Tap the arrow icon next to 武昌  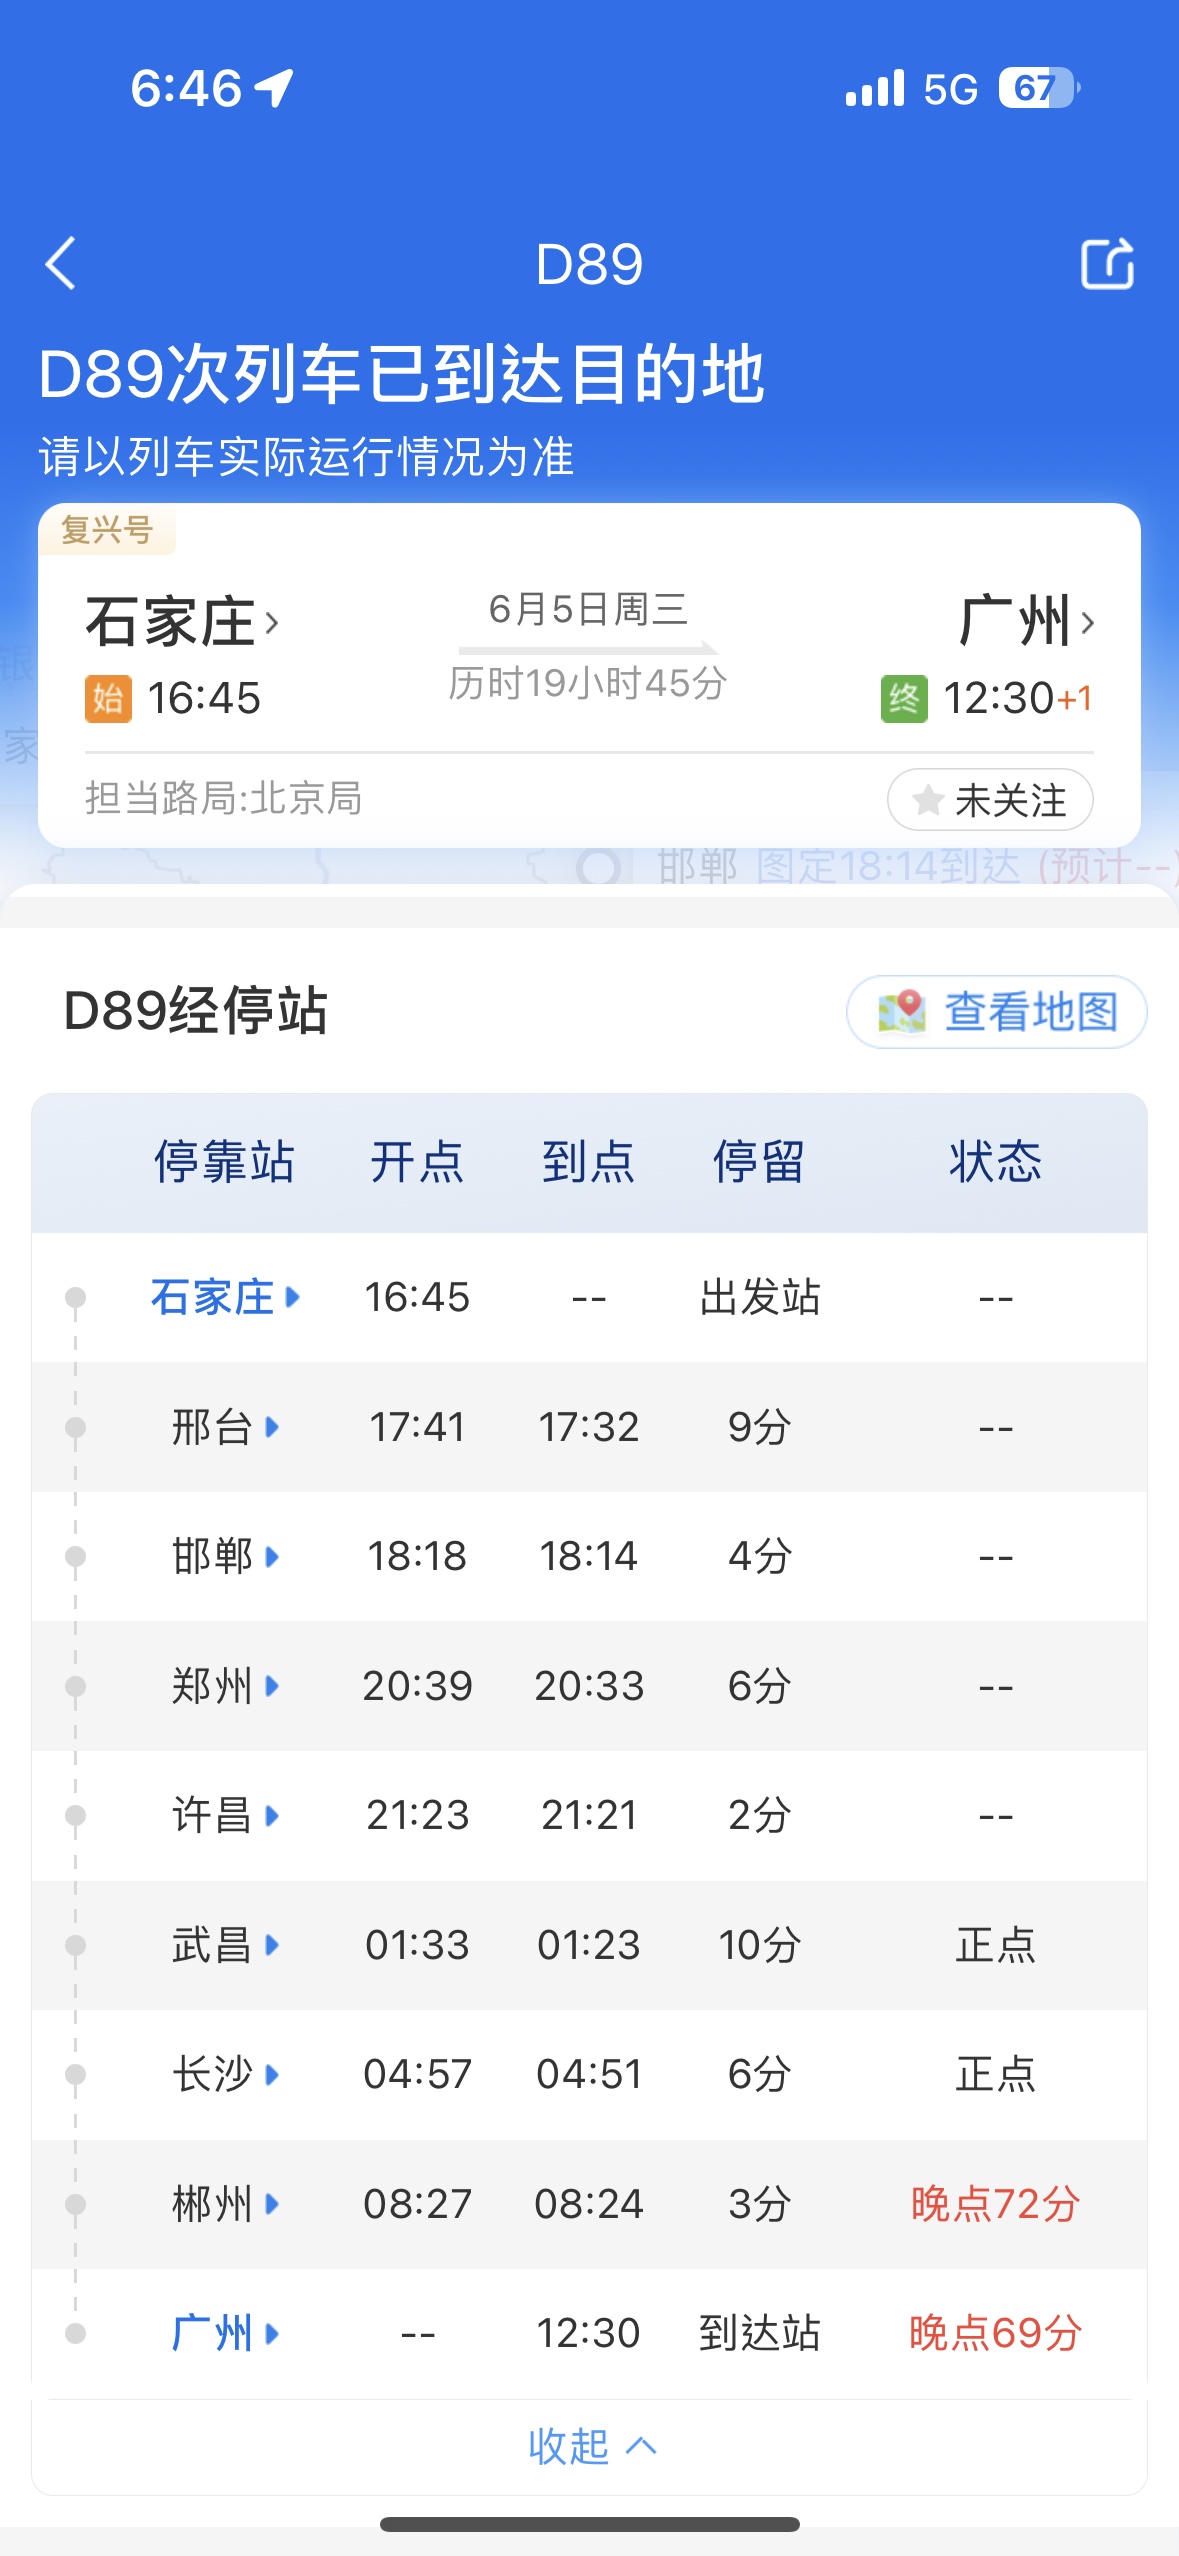272,1945
